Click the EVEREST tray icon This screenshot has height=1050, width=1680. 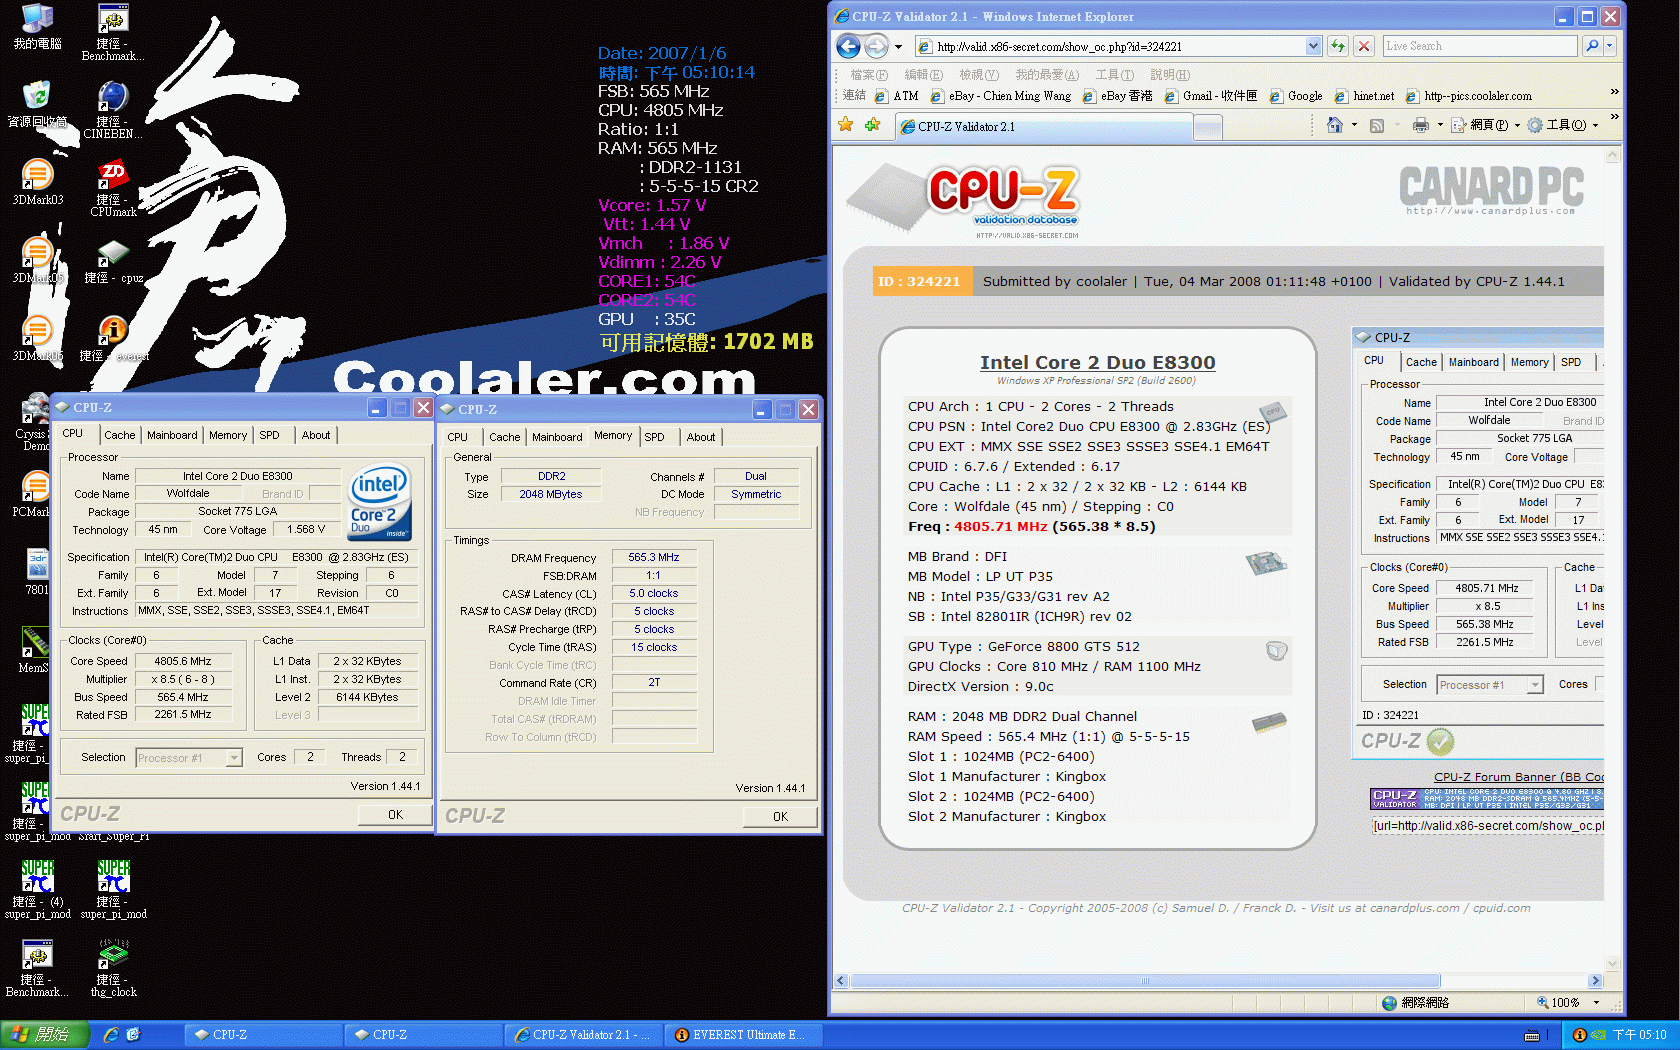pyautogui.click(x=1579, y=1035)
